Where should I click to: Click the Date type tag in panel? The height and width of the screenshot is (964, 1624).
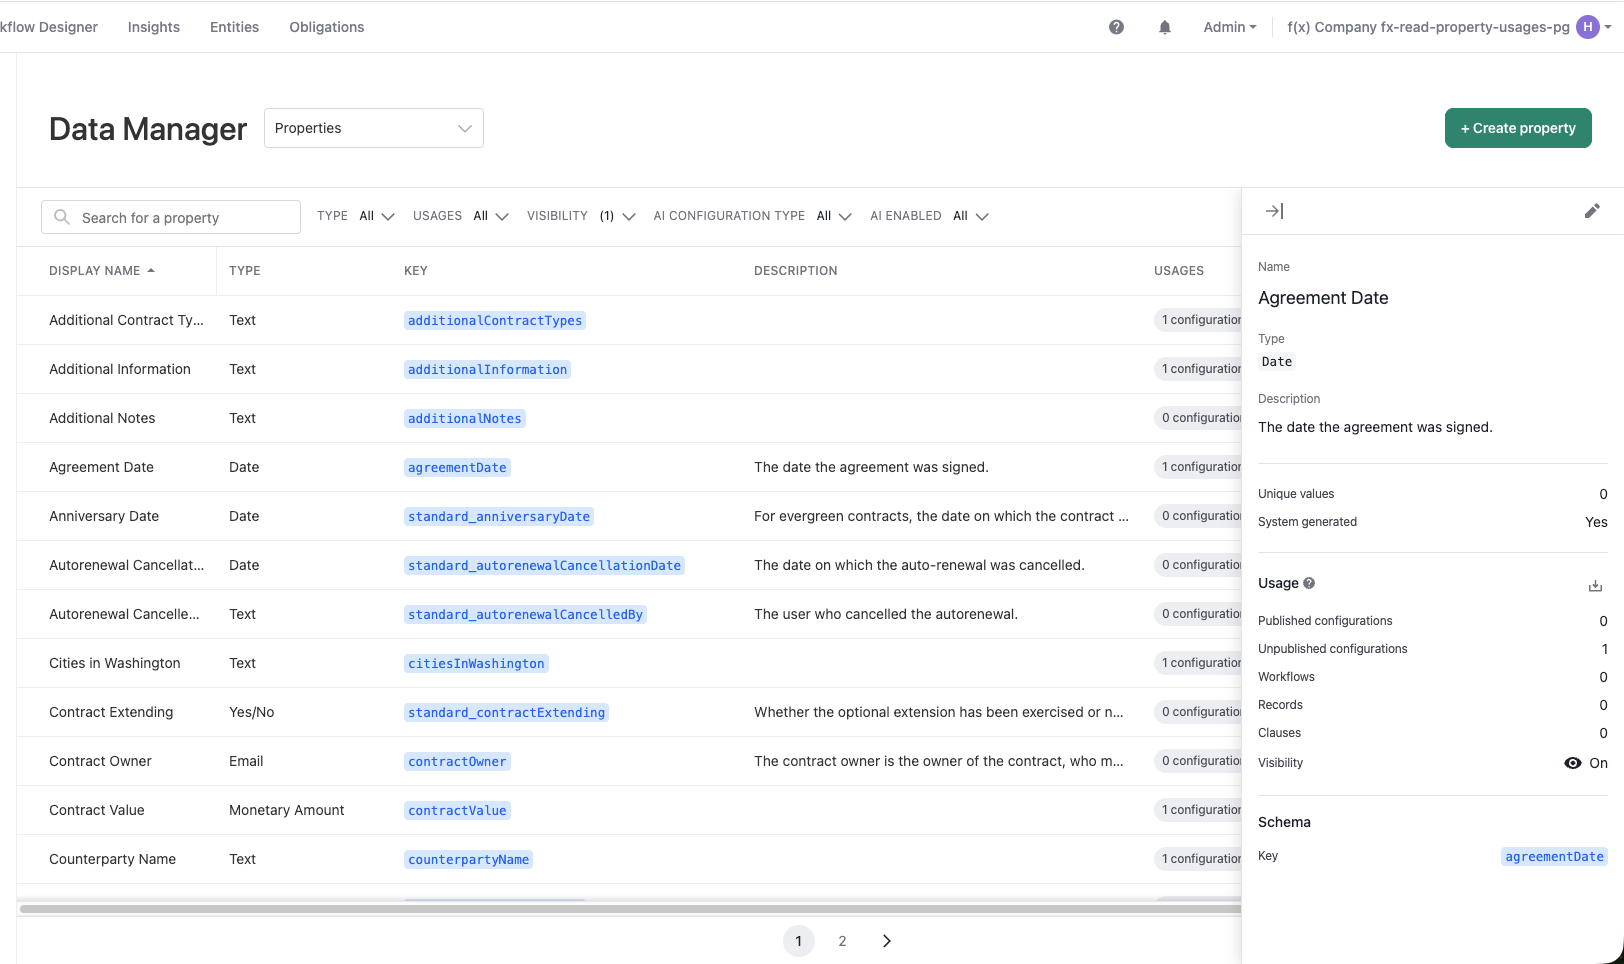tap(1277, 362)
